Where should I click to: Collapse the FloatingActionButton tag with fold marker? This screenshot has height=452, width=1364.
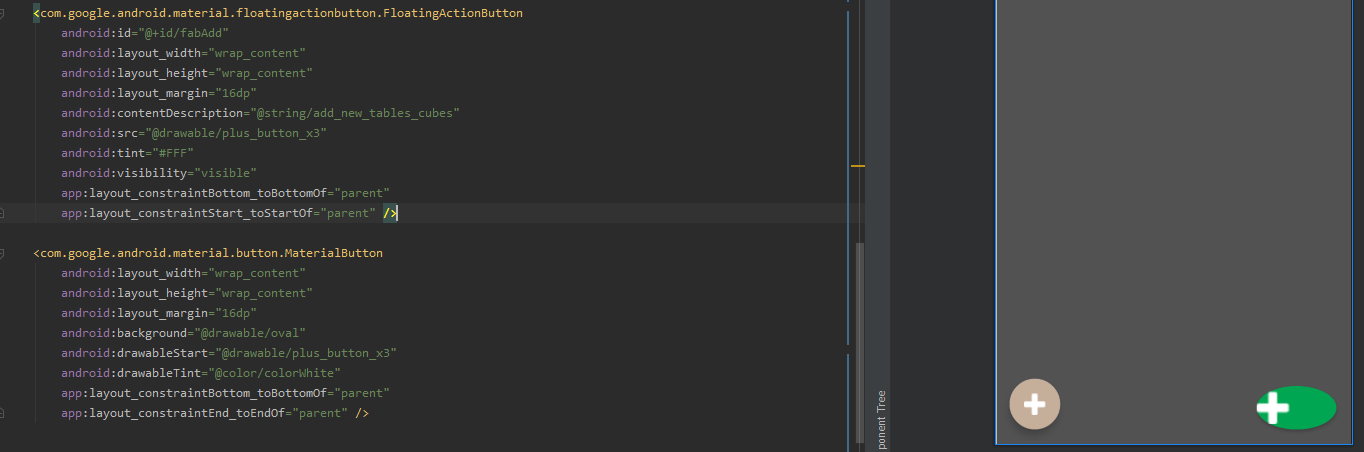pos(3,14)
